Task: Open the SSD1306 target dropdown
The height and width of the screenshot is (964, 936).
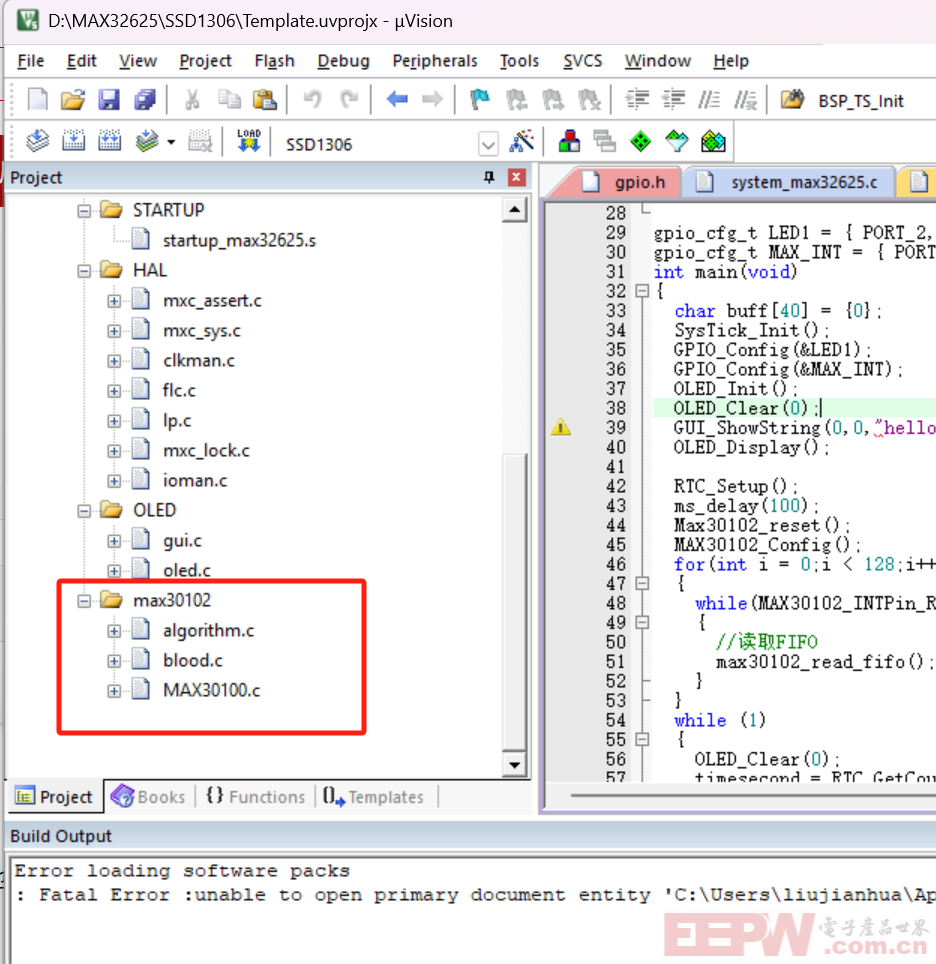Action: 488,144
